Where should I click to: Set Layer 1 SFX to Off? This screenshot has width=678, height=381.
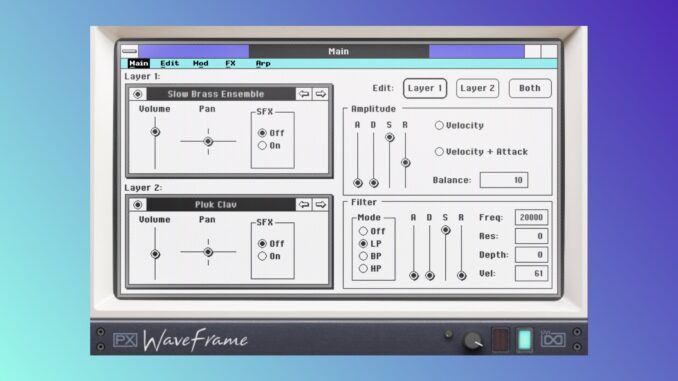pyautogui.click(x=271, y=133)
